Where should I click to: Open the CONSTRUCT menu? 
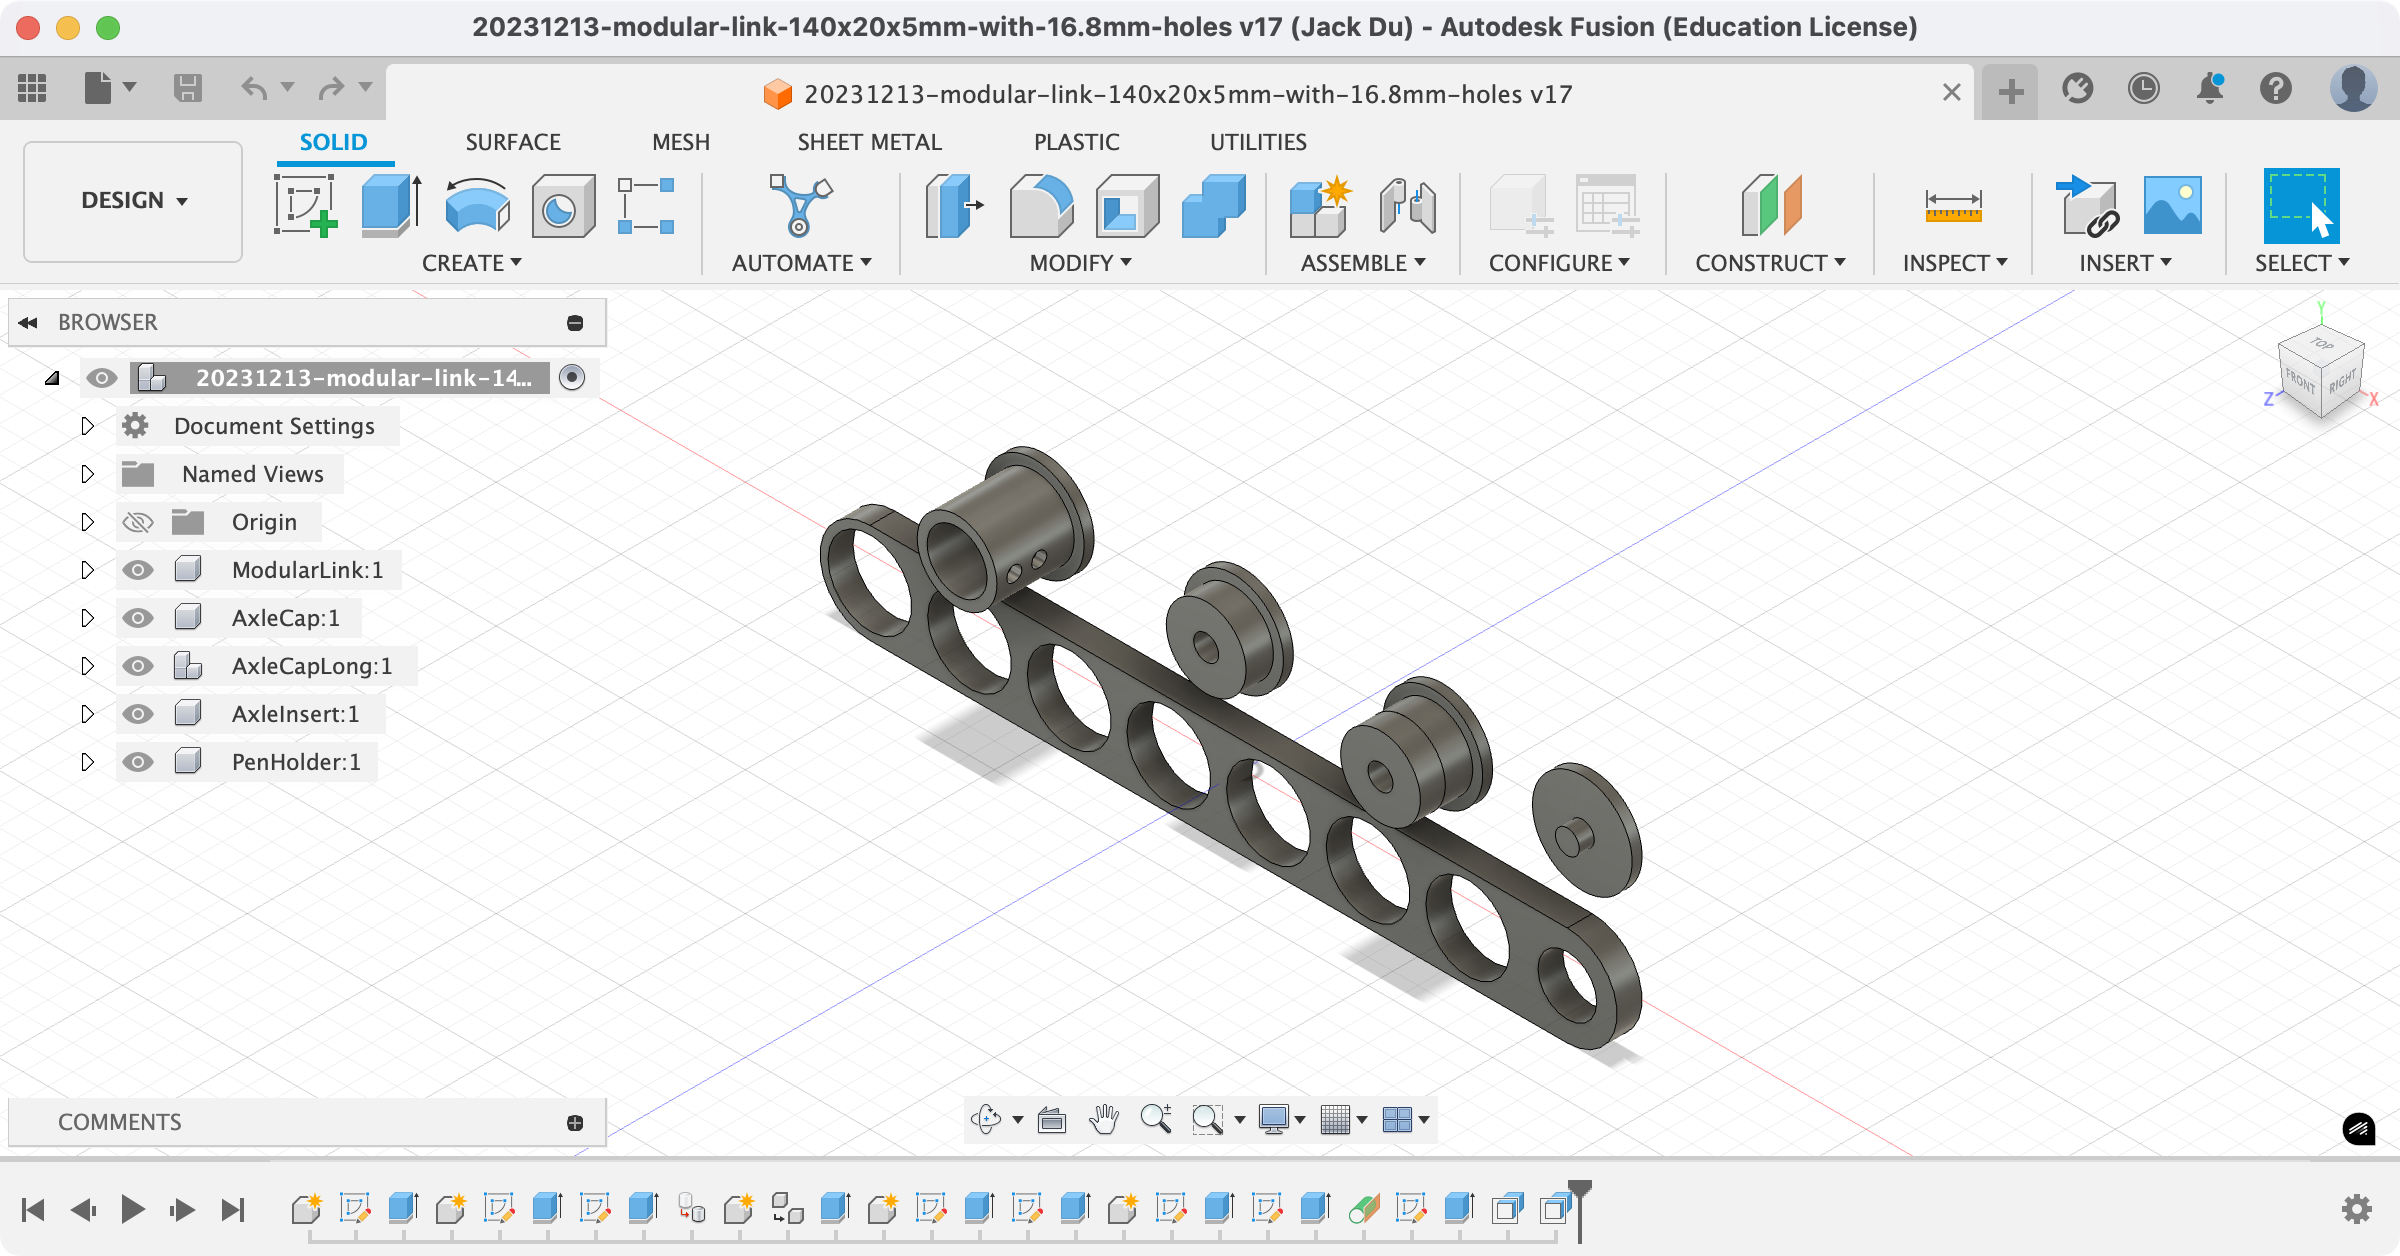click(1769, 263)
